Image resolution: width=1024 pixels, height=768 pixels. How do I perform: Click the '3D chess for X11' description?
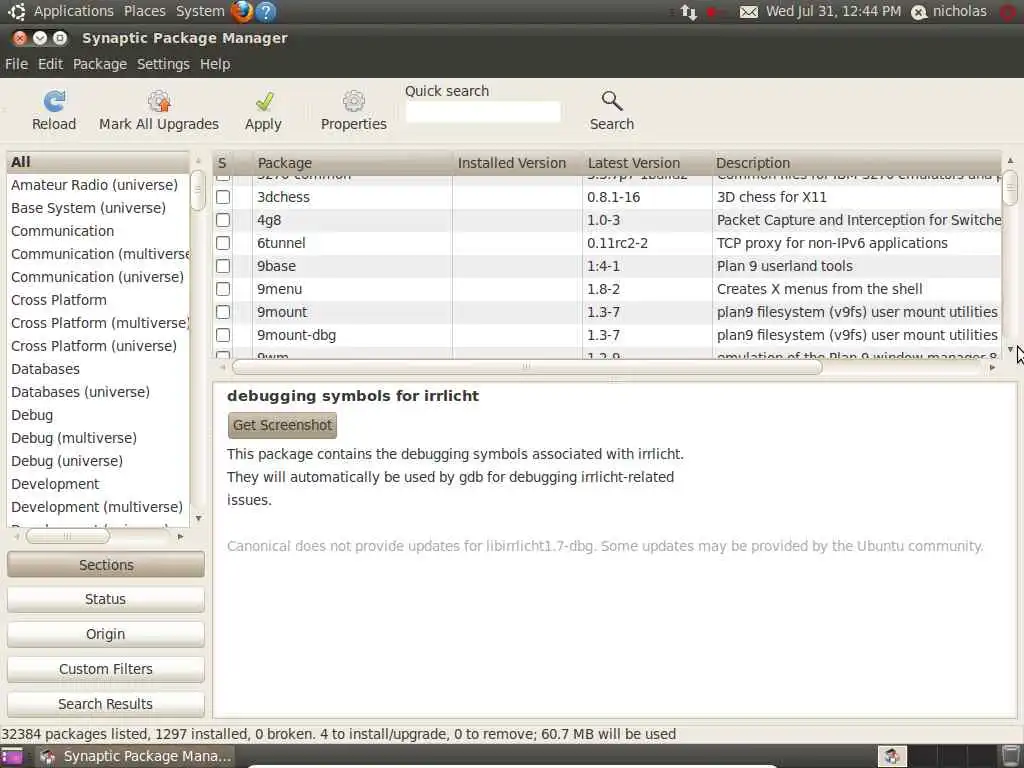[772, 197]
